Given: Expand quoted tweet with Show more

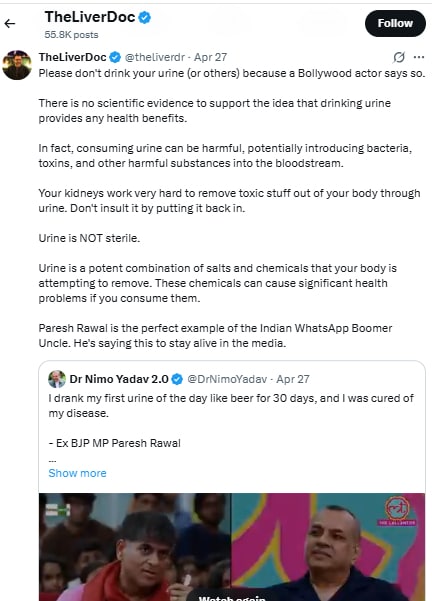Looking at the screenshot, I should click(77, 473).
